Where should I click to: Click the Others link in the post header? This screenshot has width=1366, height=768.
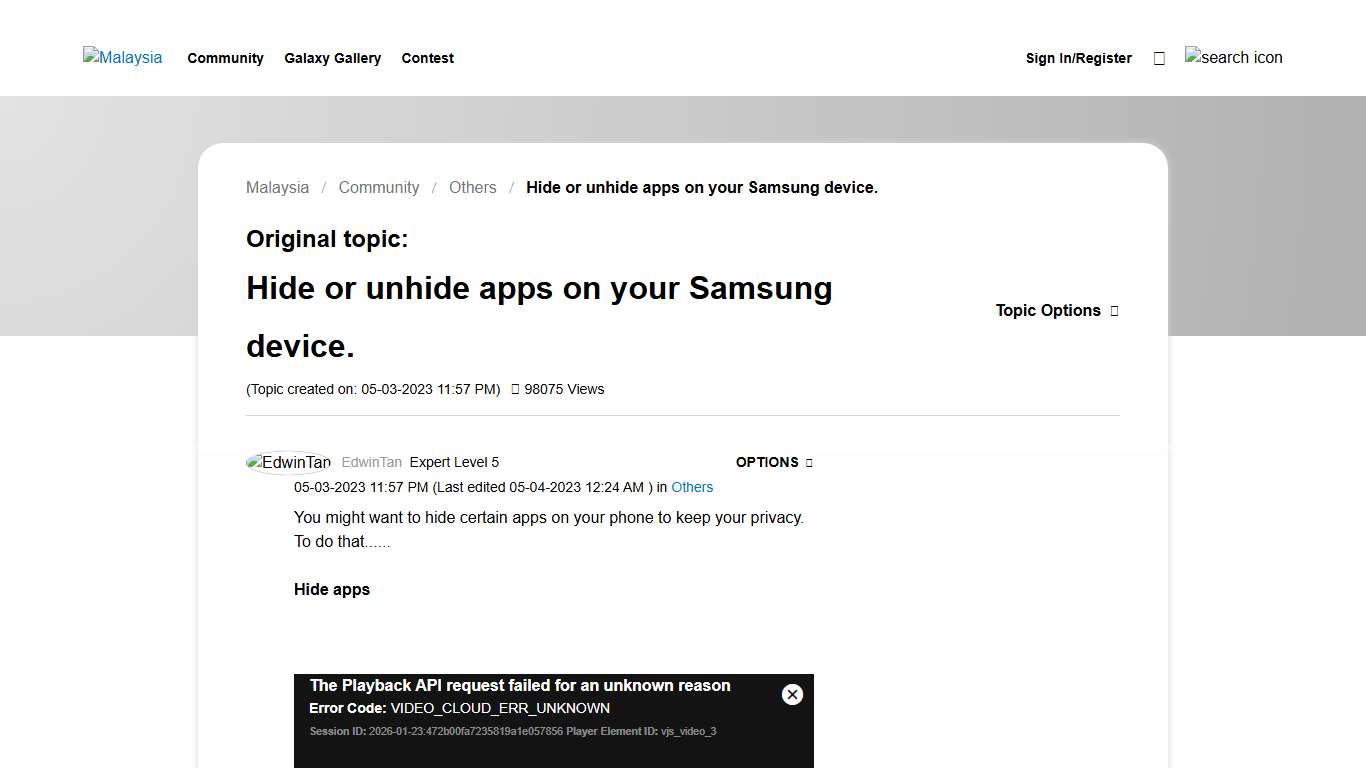[x=692, y=487]
